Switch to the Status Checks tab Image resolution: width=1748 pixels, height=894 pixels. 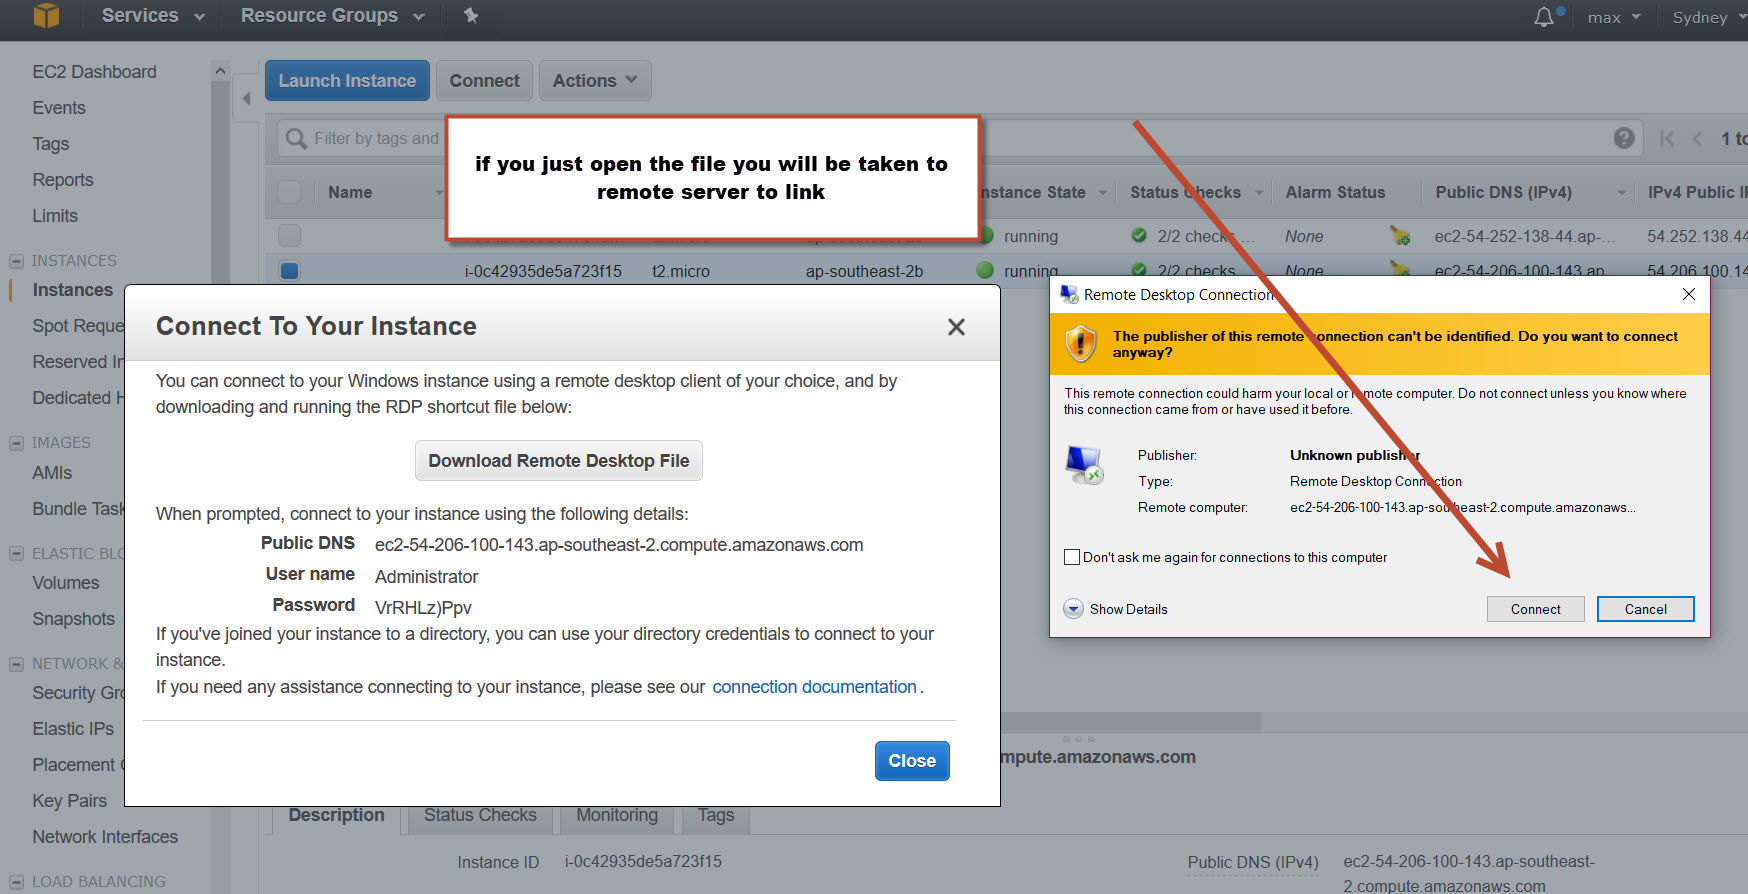tap(480, 815)
